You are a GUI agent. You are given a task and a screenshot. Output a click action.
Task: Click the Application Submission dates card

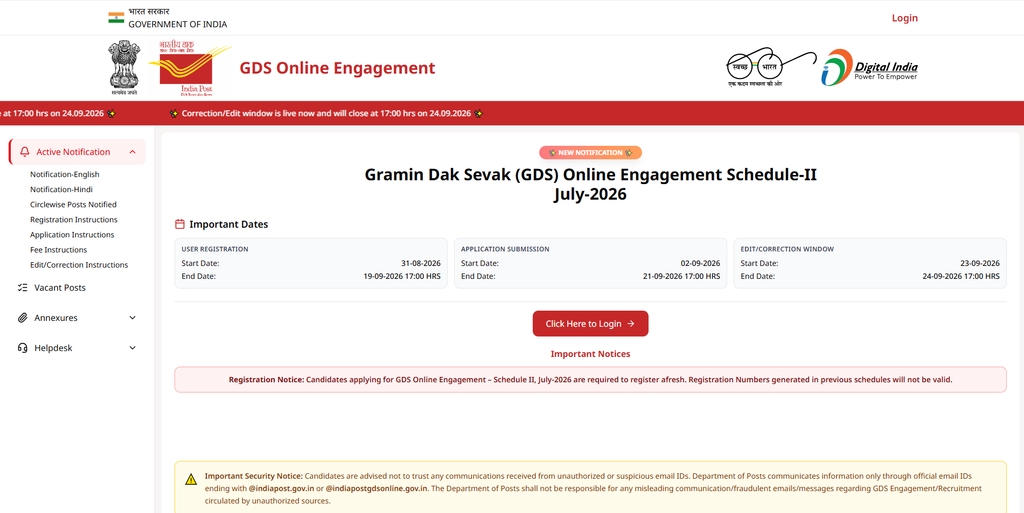(590, 263)
